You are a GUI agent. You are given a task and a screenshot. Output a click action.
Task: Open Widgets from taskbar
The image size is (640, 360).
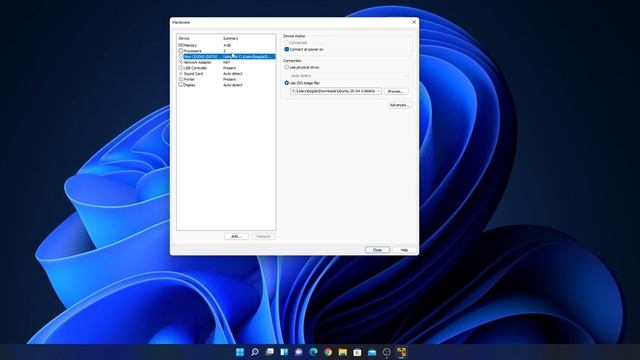tap(284, 352)
